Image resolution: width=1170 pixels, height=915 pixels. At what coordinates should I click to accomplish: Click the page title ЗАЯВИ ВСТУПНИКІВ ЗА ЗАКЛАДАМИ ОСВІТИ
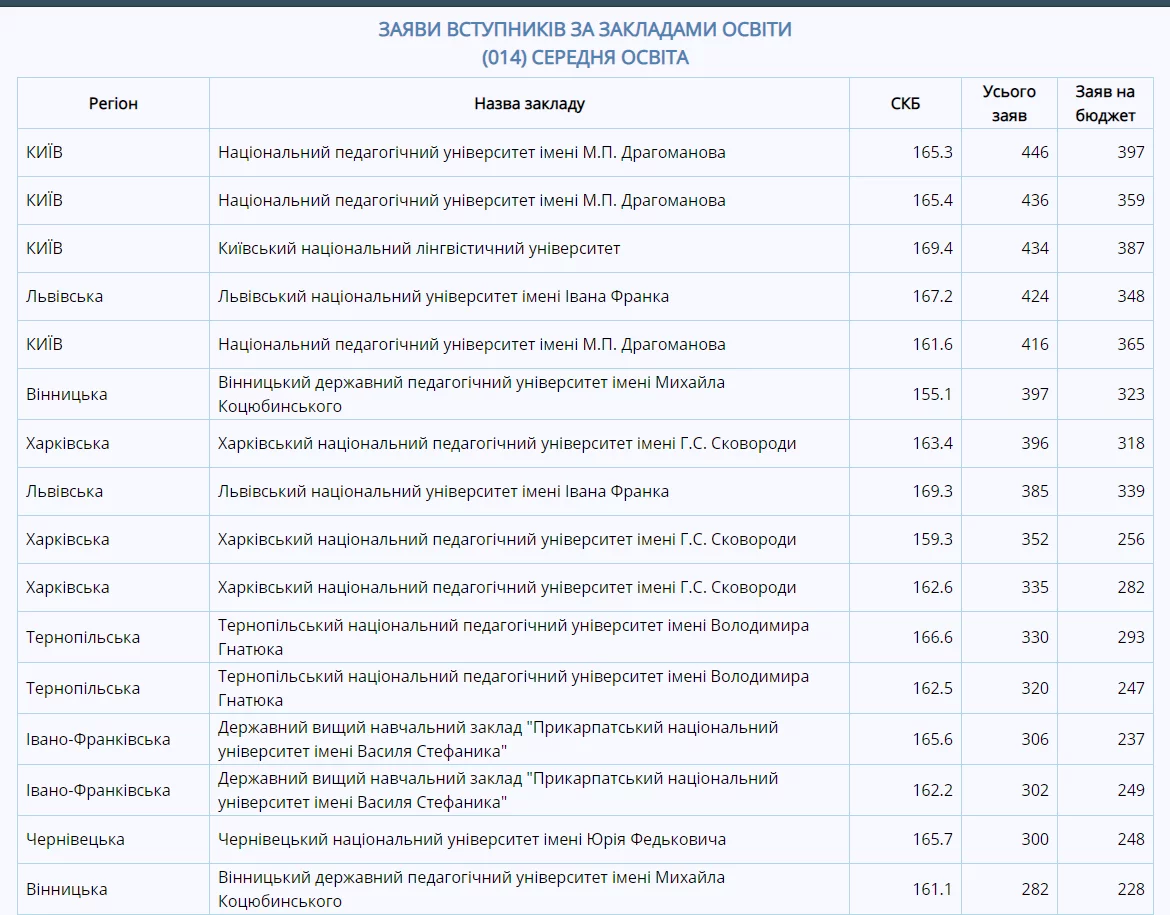pyautogui.click(x=585, y=29)
